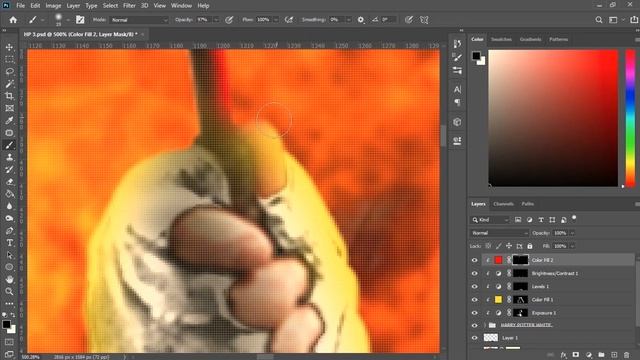This screenshot has height=360, width=640.
Task: Open the Window menu
Action: [x=181, y=6]
